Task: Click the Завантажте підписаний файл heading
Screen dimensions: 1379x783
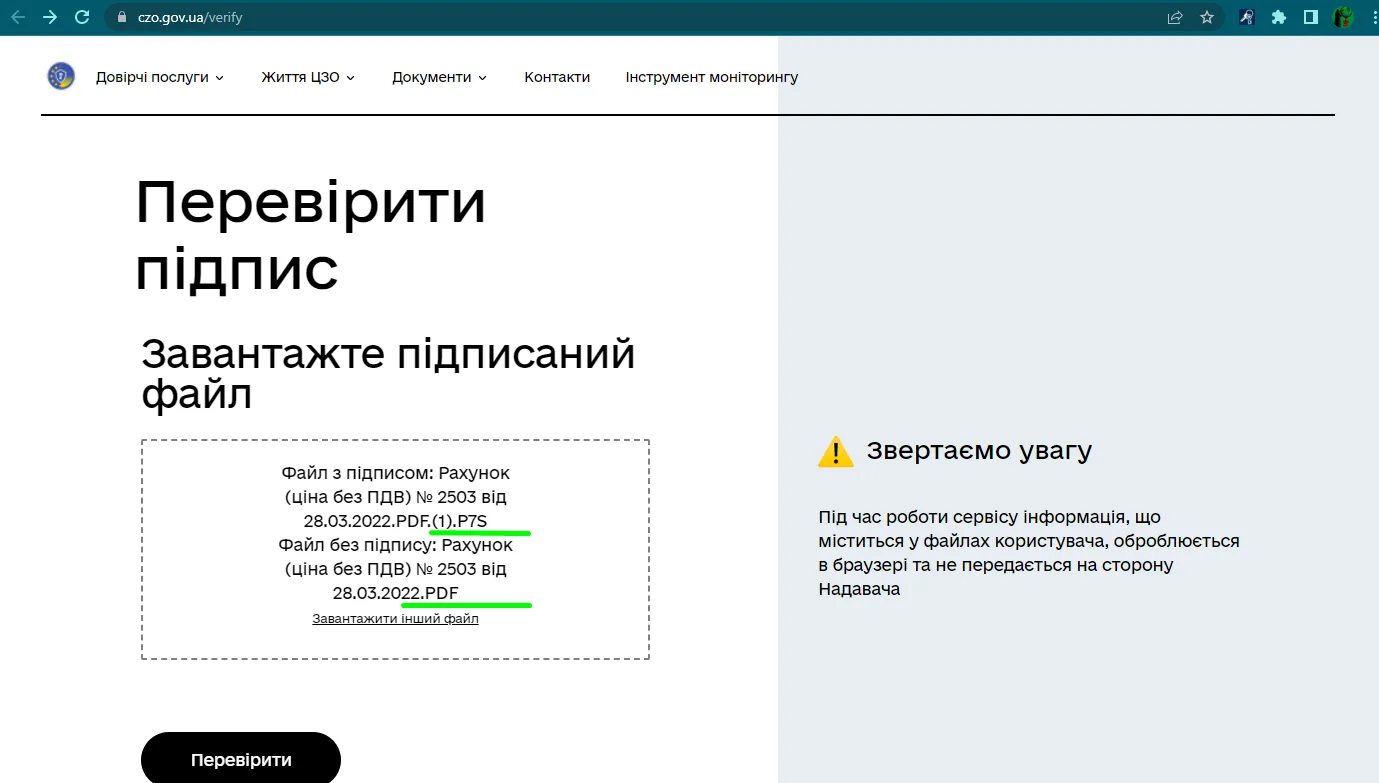Action: 389,374
